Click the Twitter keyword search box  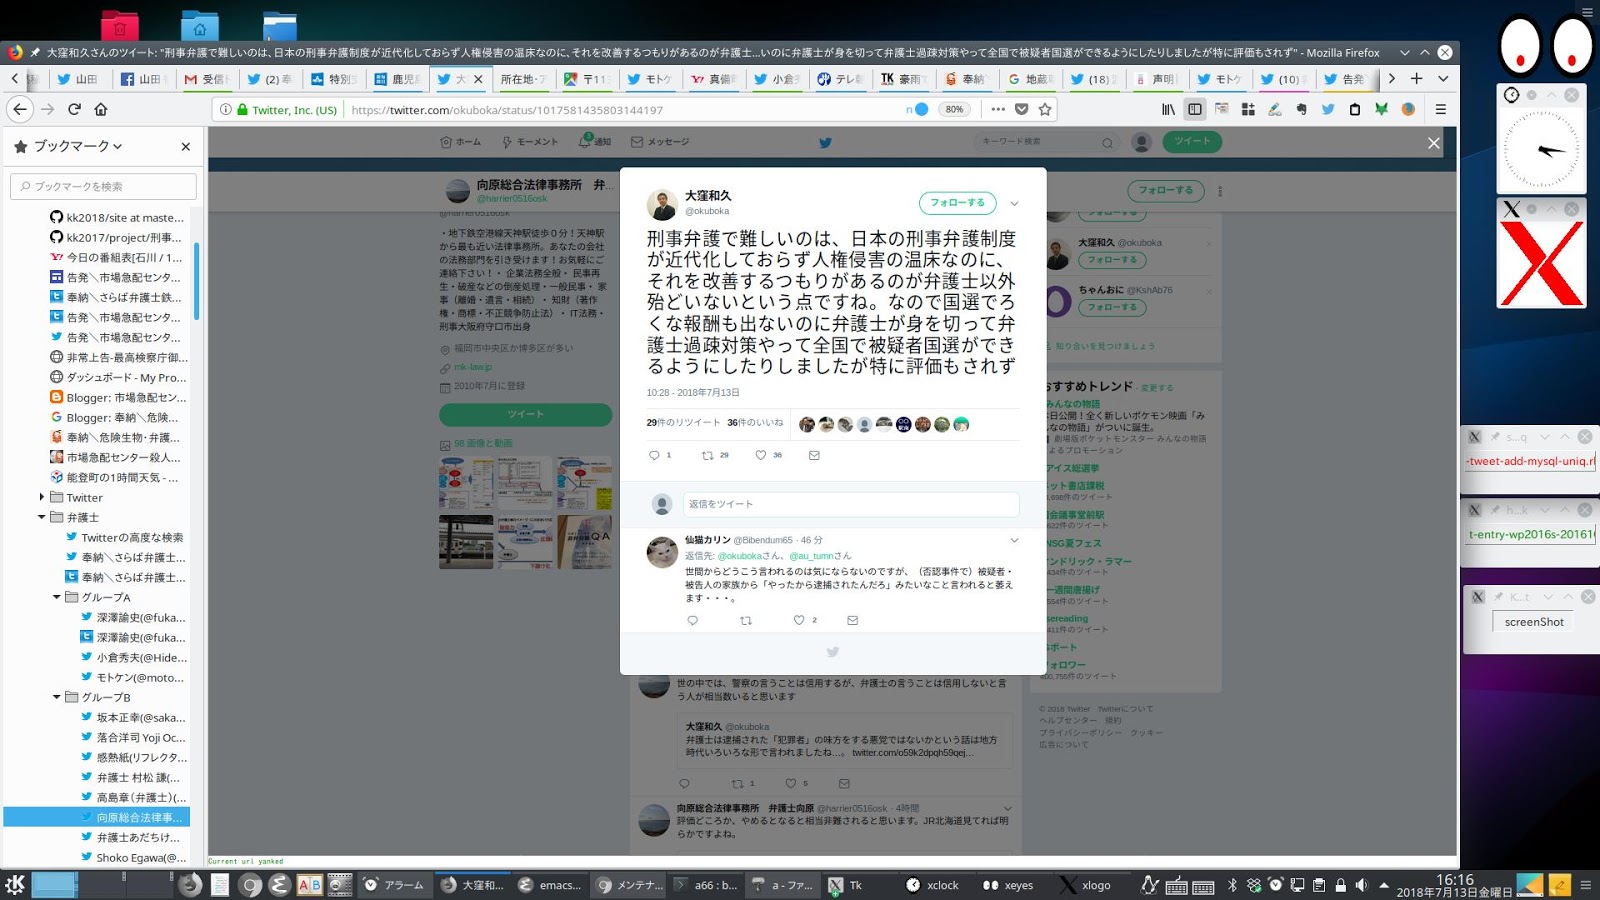pyautogui.click(x=1046, y=142)
